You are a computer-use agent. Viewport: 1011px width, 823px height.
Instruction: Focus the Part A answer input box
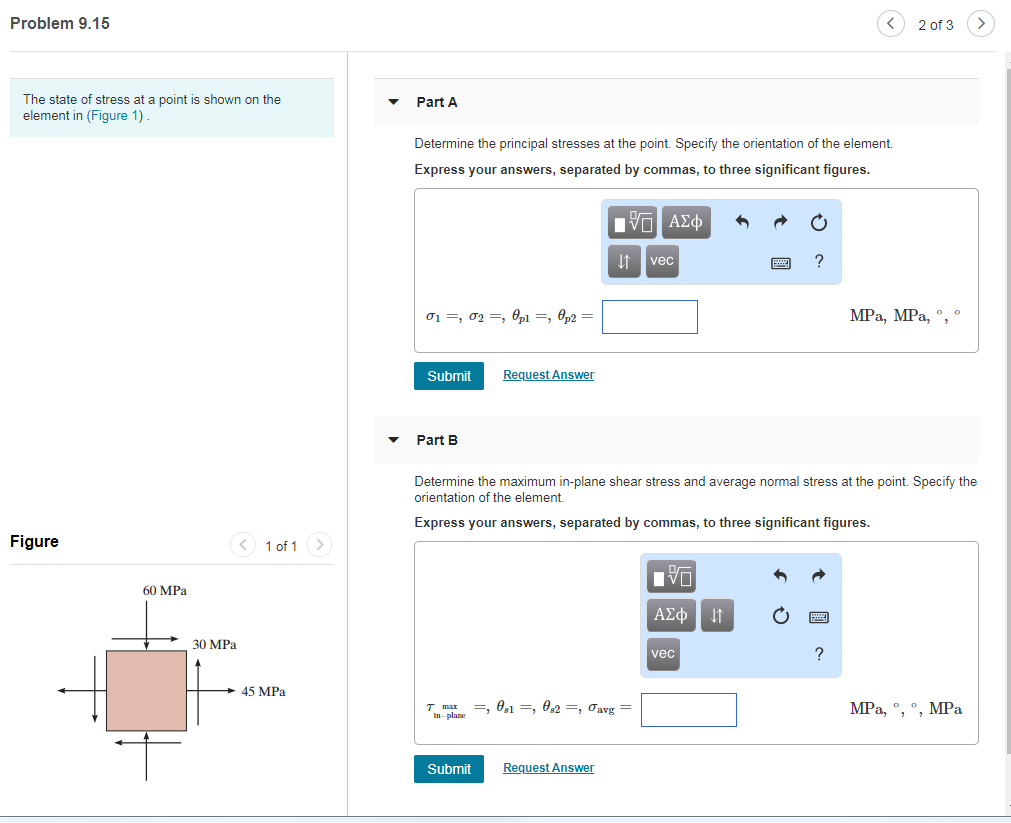650,317
